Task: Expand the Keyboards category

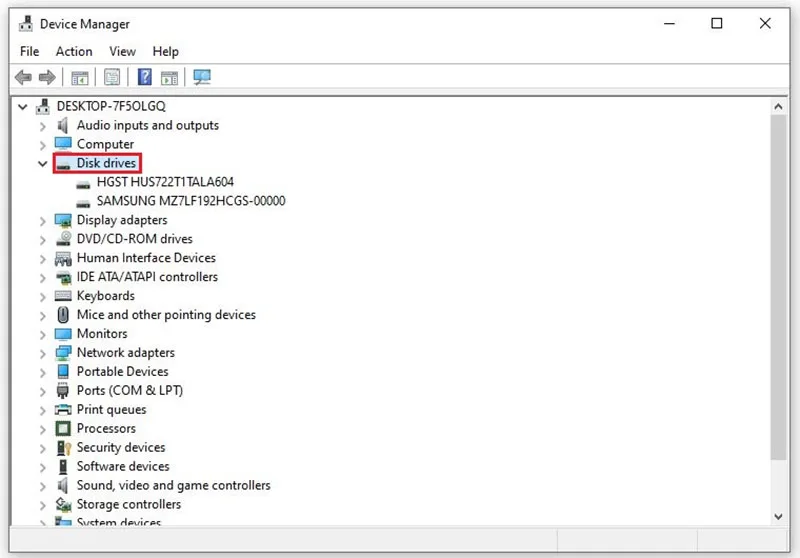Action: 43,297
